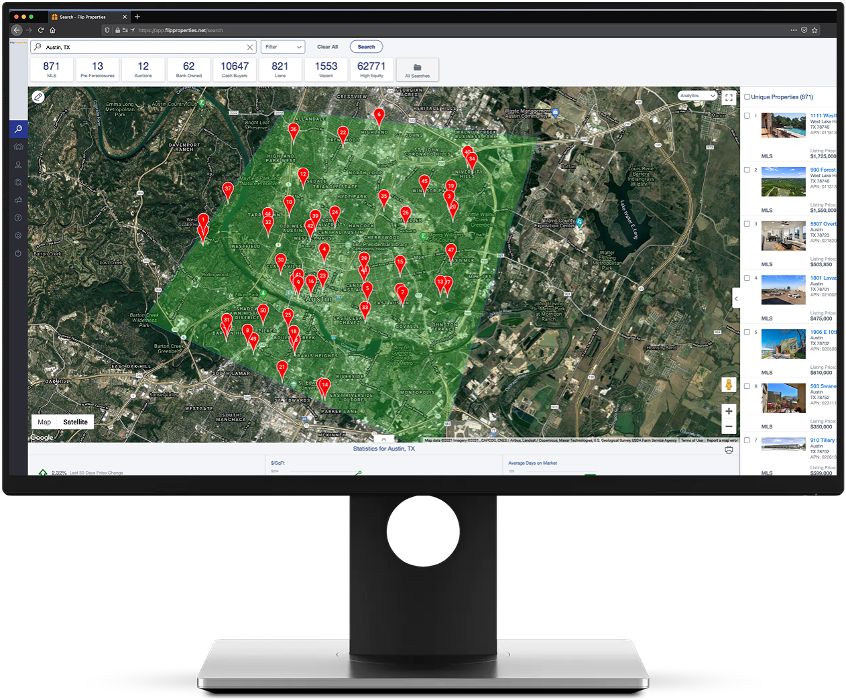The height and width of the screenshot is (700, 846).
Task: Open the interior photo for property 3
Action: coord(783,236)
